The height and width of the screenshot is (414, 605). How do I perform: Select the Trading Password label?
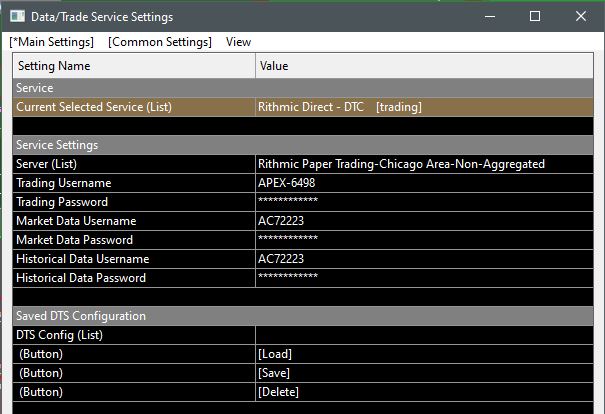(62, 202)
